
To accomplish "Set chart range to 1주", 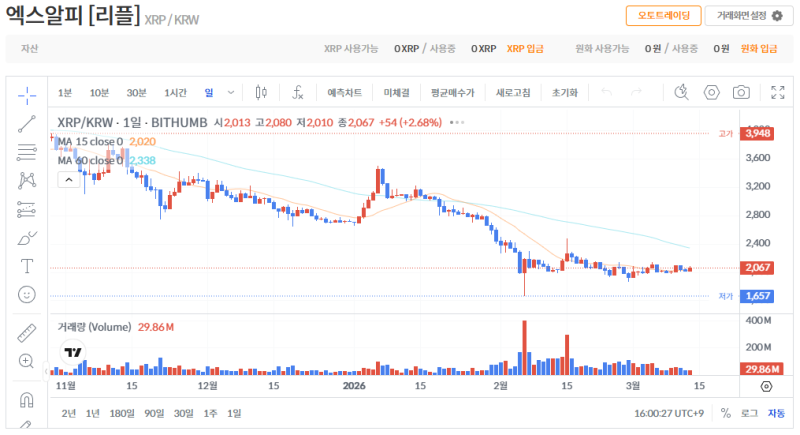I will 210,413.
